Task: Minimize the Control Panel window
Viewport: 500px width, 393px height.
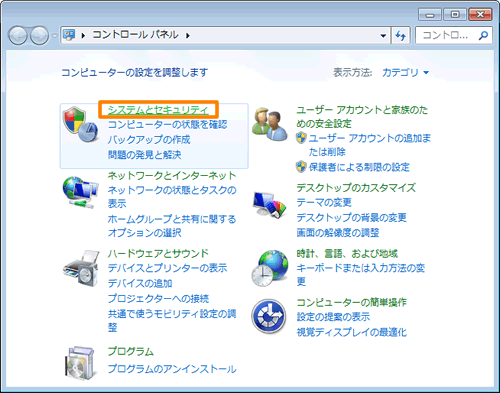Action: pos(430,15)
